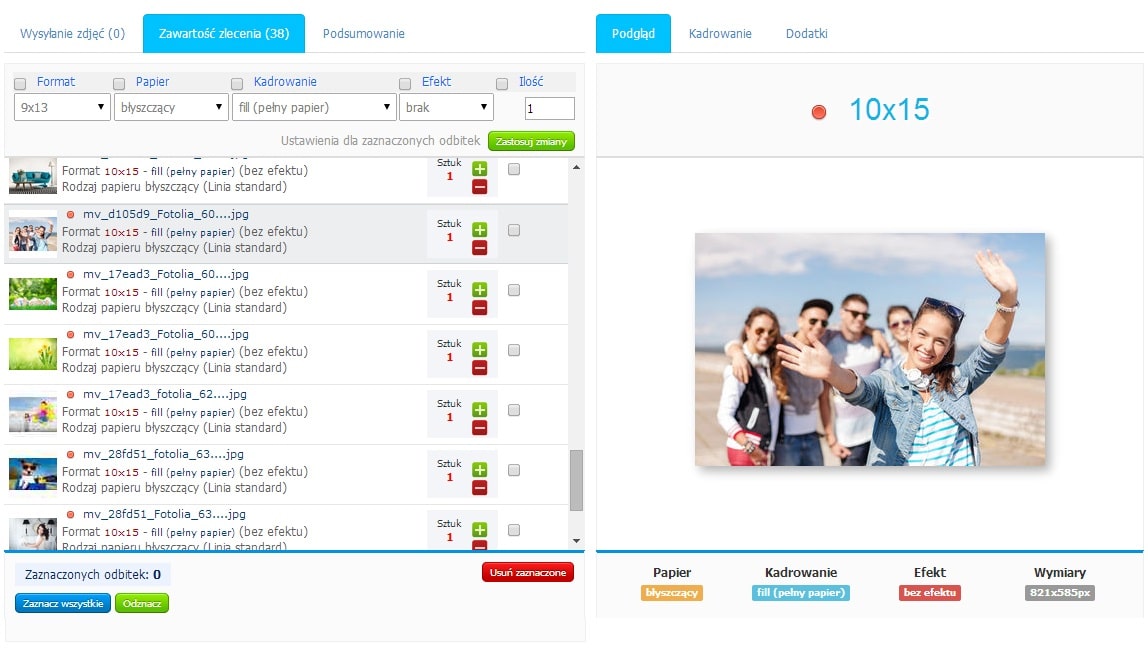
Task: Tick the Format checkbox in settings header
Action: [x=20, y=84]
